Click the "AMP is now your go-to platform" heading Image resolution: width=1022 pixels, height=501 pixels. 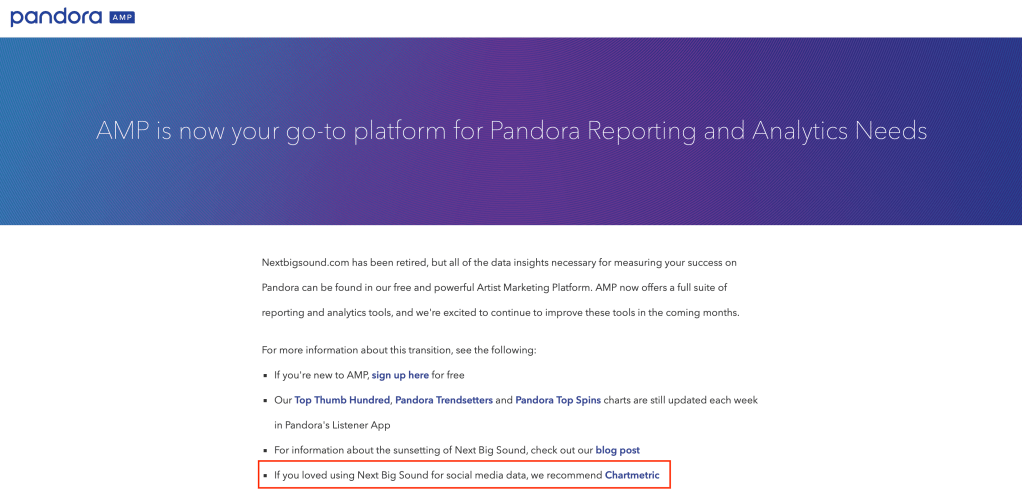tap(511, 131)
